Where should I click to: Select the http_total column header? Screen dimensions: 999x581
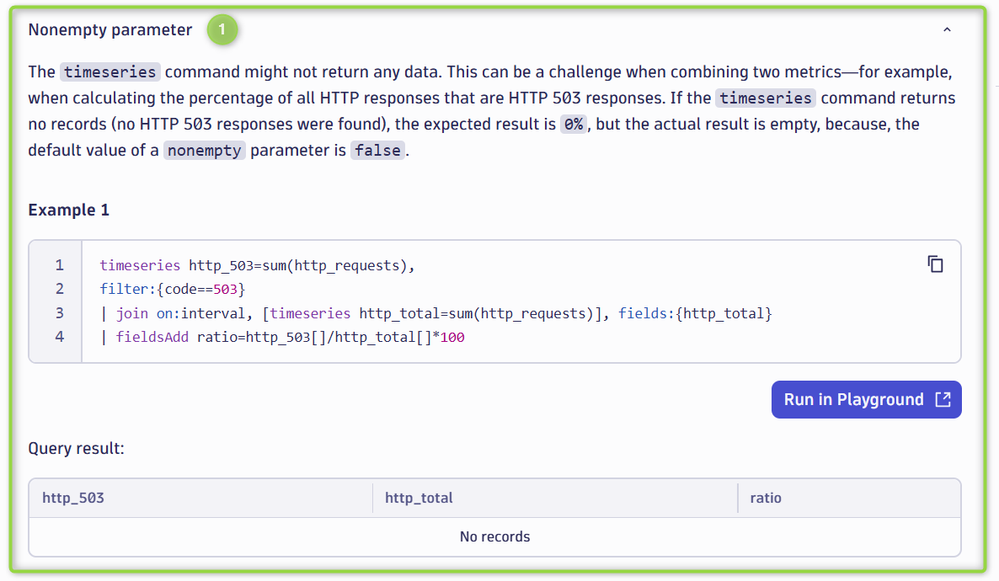(x=419, y=497)
